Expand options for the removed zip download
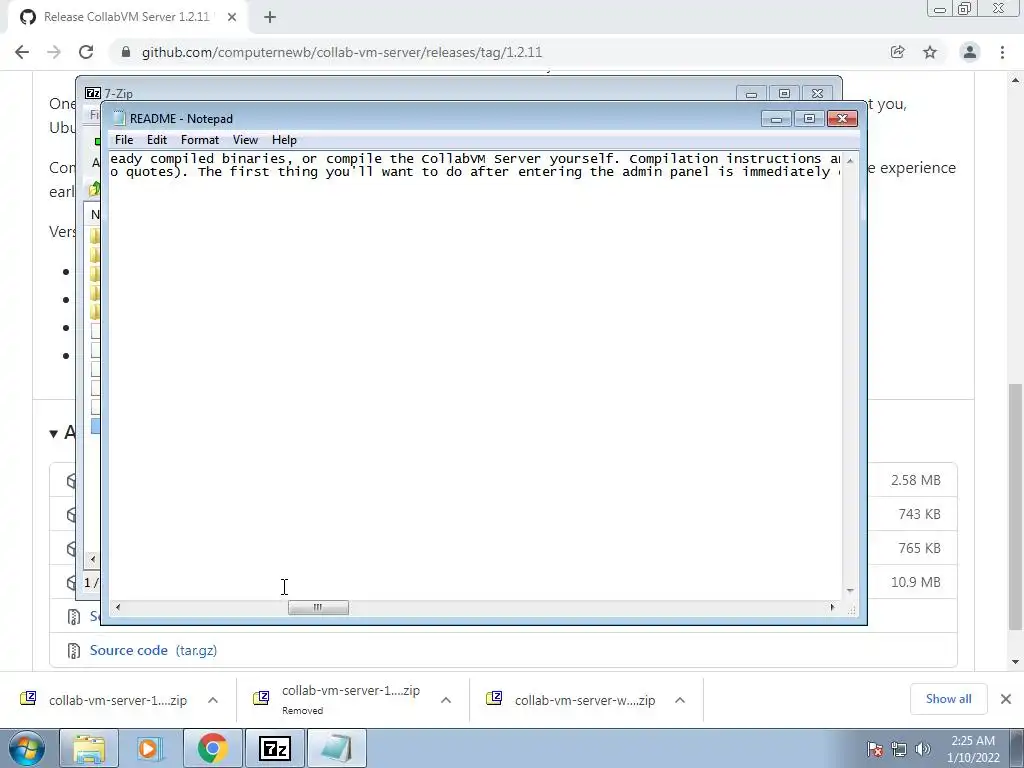This screenshot has width=1024, height=768. click(446, 700)
